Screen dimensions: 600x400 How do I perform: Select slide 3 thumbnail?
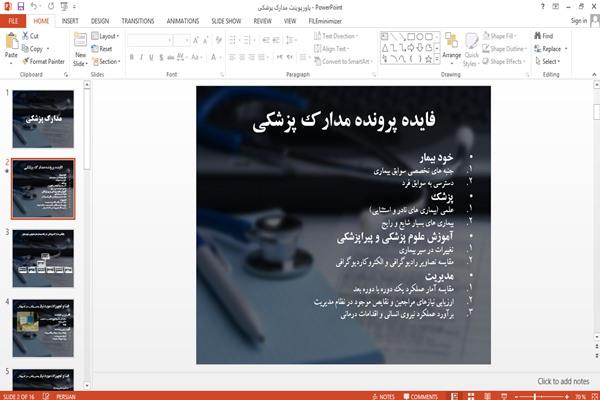[43, 258]
